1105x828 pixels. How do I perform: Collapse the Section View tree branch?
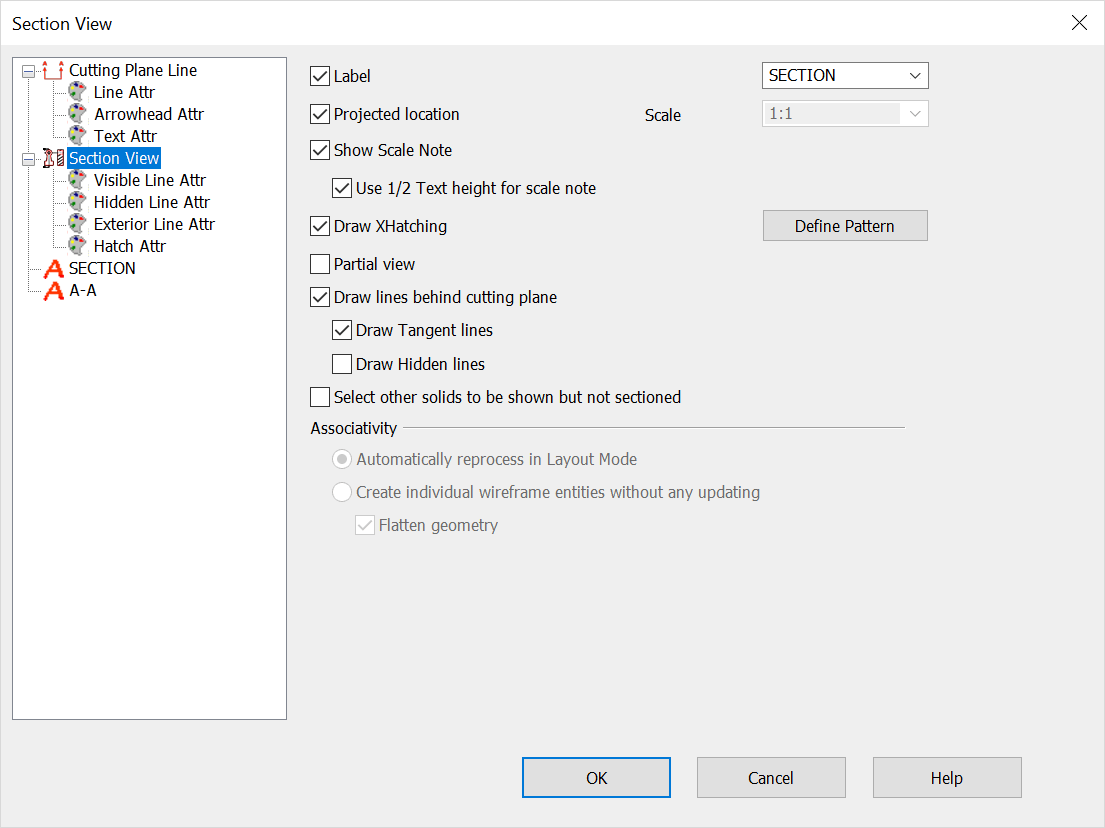point(26,157)
